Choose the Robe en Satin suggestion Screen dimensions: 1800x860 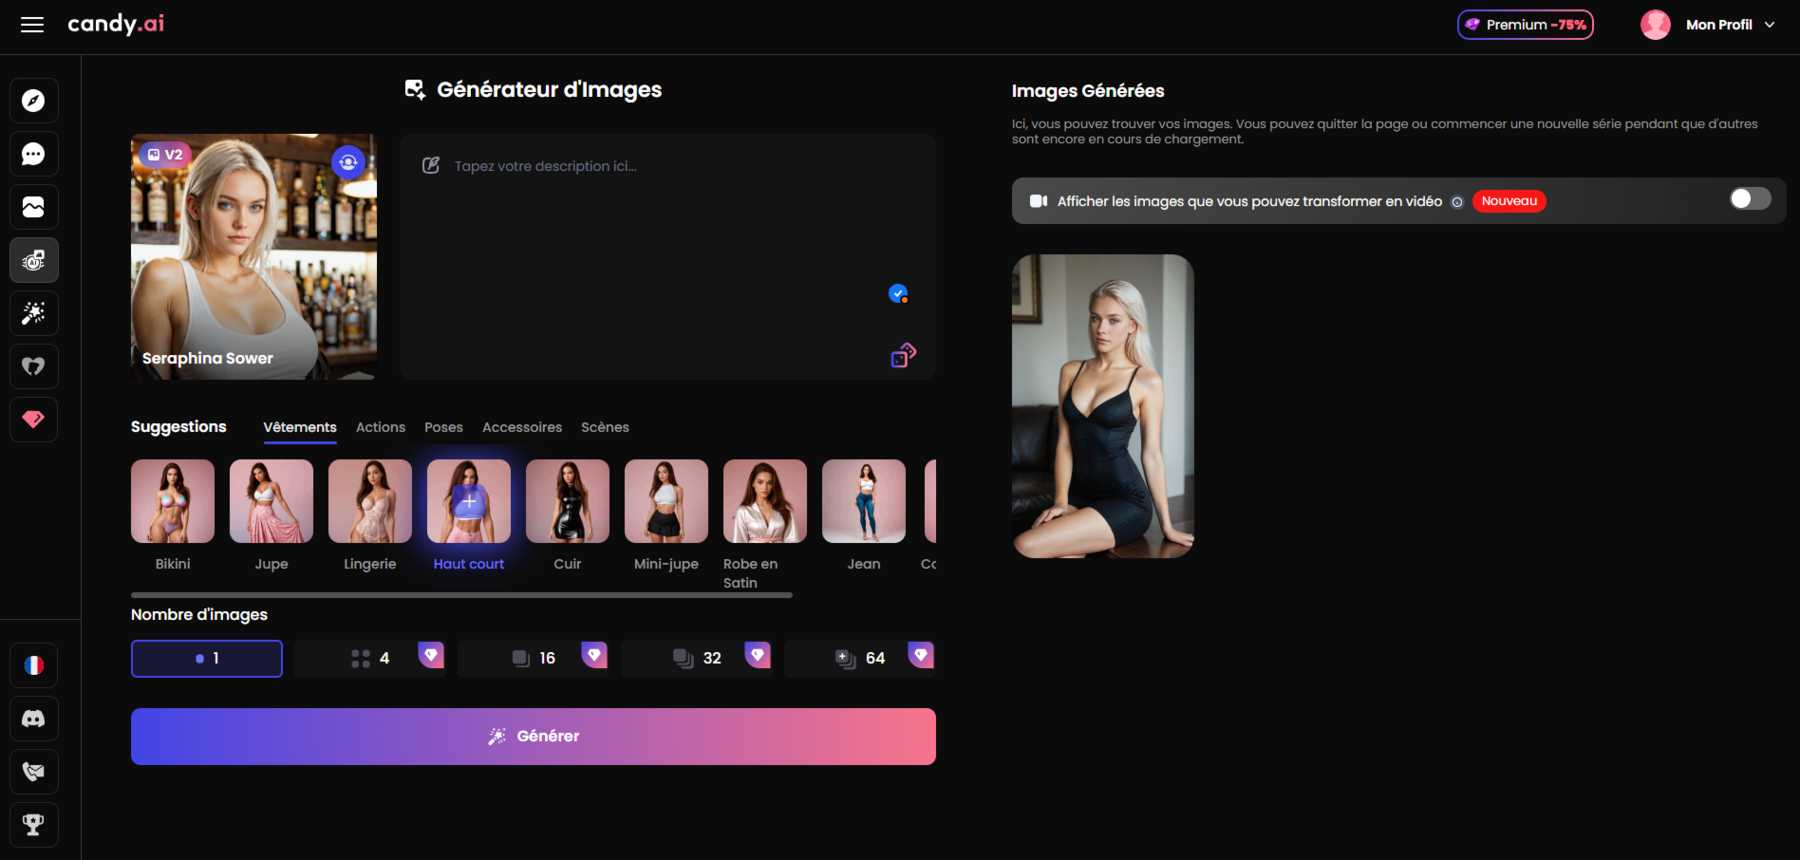[x=765, y=501]
